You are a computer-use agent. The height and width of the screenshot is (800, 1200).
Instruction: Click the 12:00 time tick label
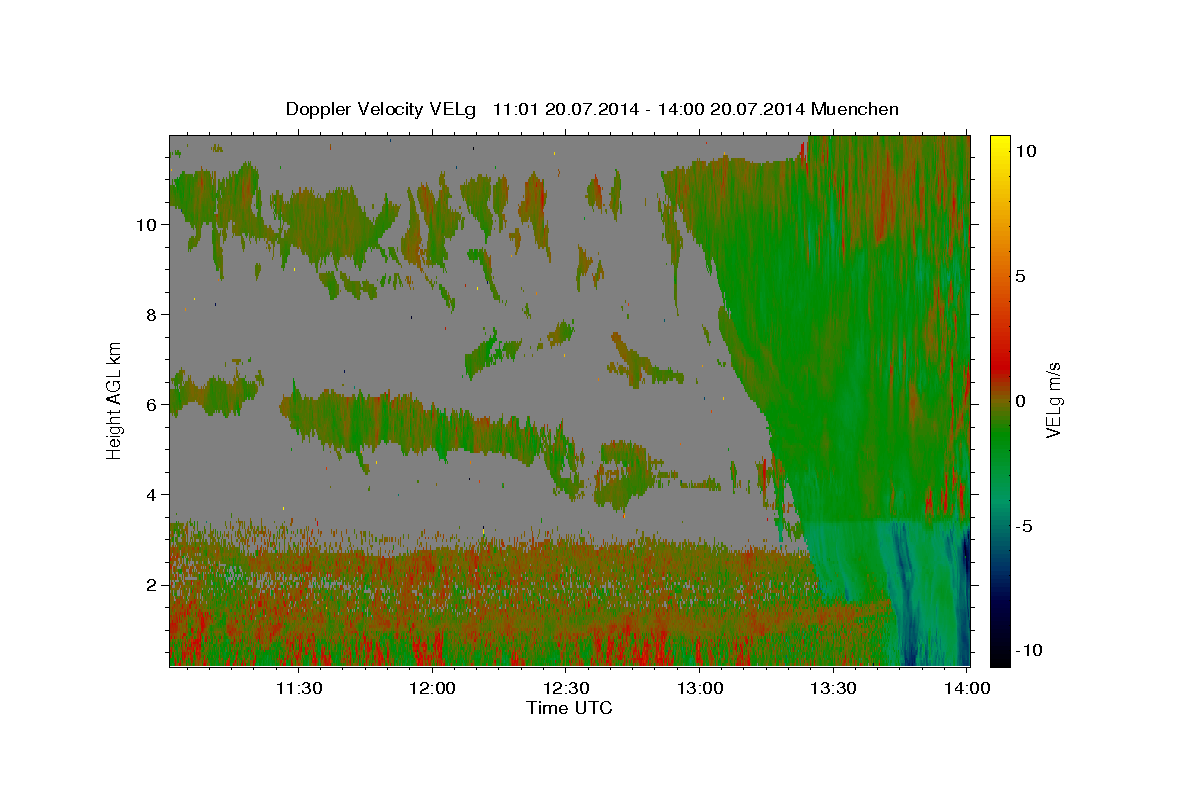pyautogui.click(x=432, y=688)
